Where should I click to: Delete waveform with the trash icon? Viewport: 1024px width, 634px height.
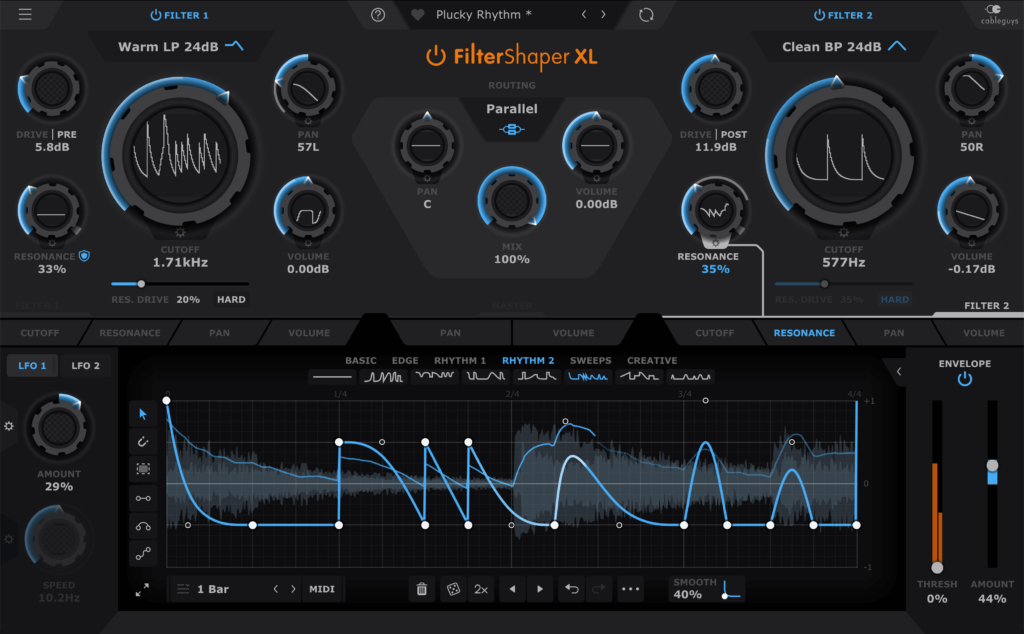422,589
